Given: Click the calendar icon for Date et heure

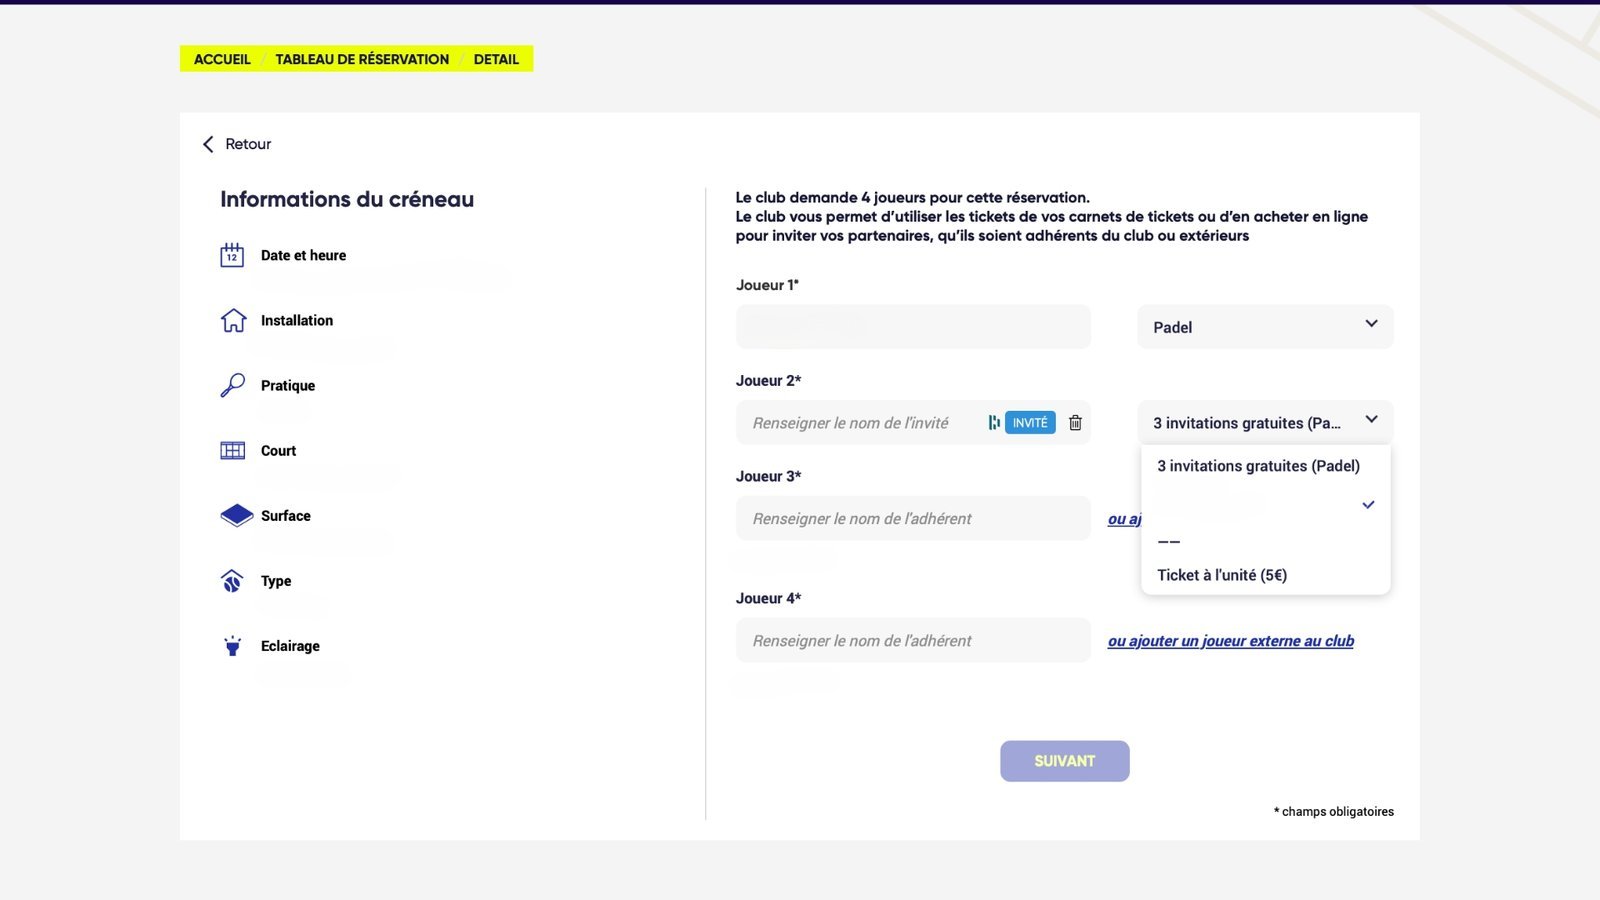Looking at the screenshot, I should coord(232,255).
